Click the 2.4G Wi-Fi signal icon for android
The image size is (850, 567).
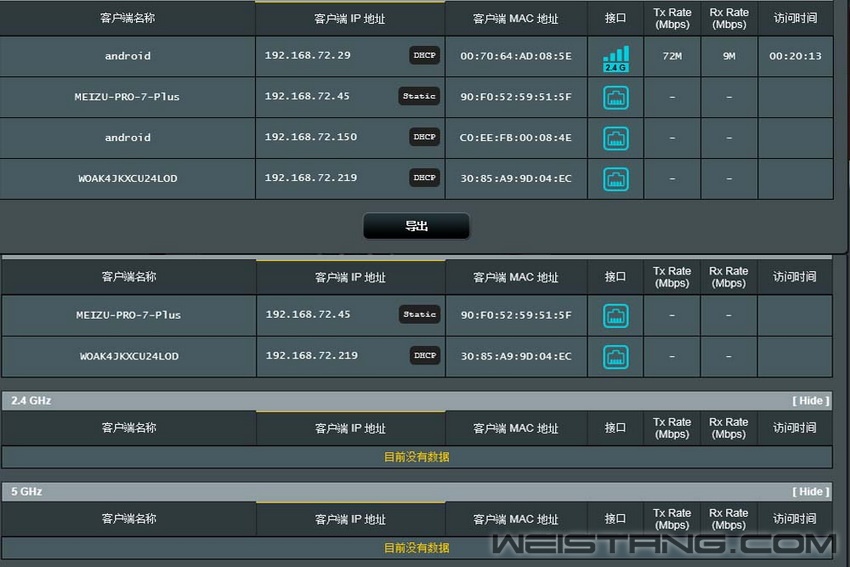pyautogui.click(x=616, y=58)
